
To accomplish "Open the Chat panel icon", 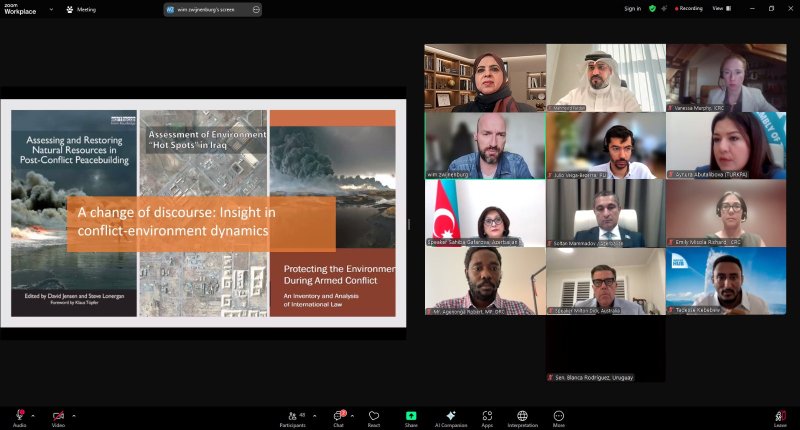I will coord(338,416).
